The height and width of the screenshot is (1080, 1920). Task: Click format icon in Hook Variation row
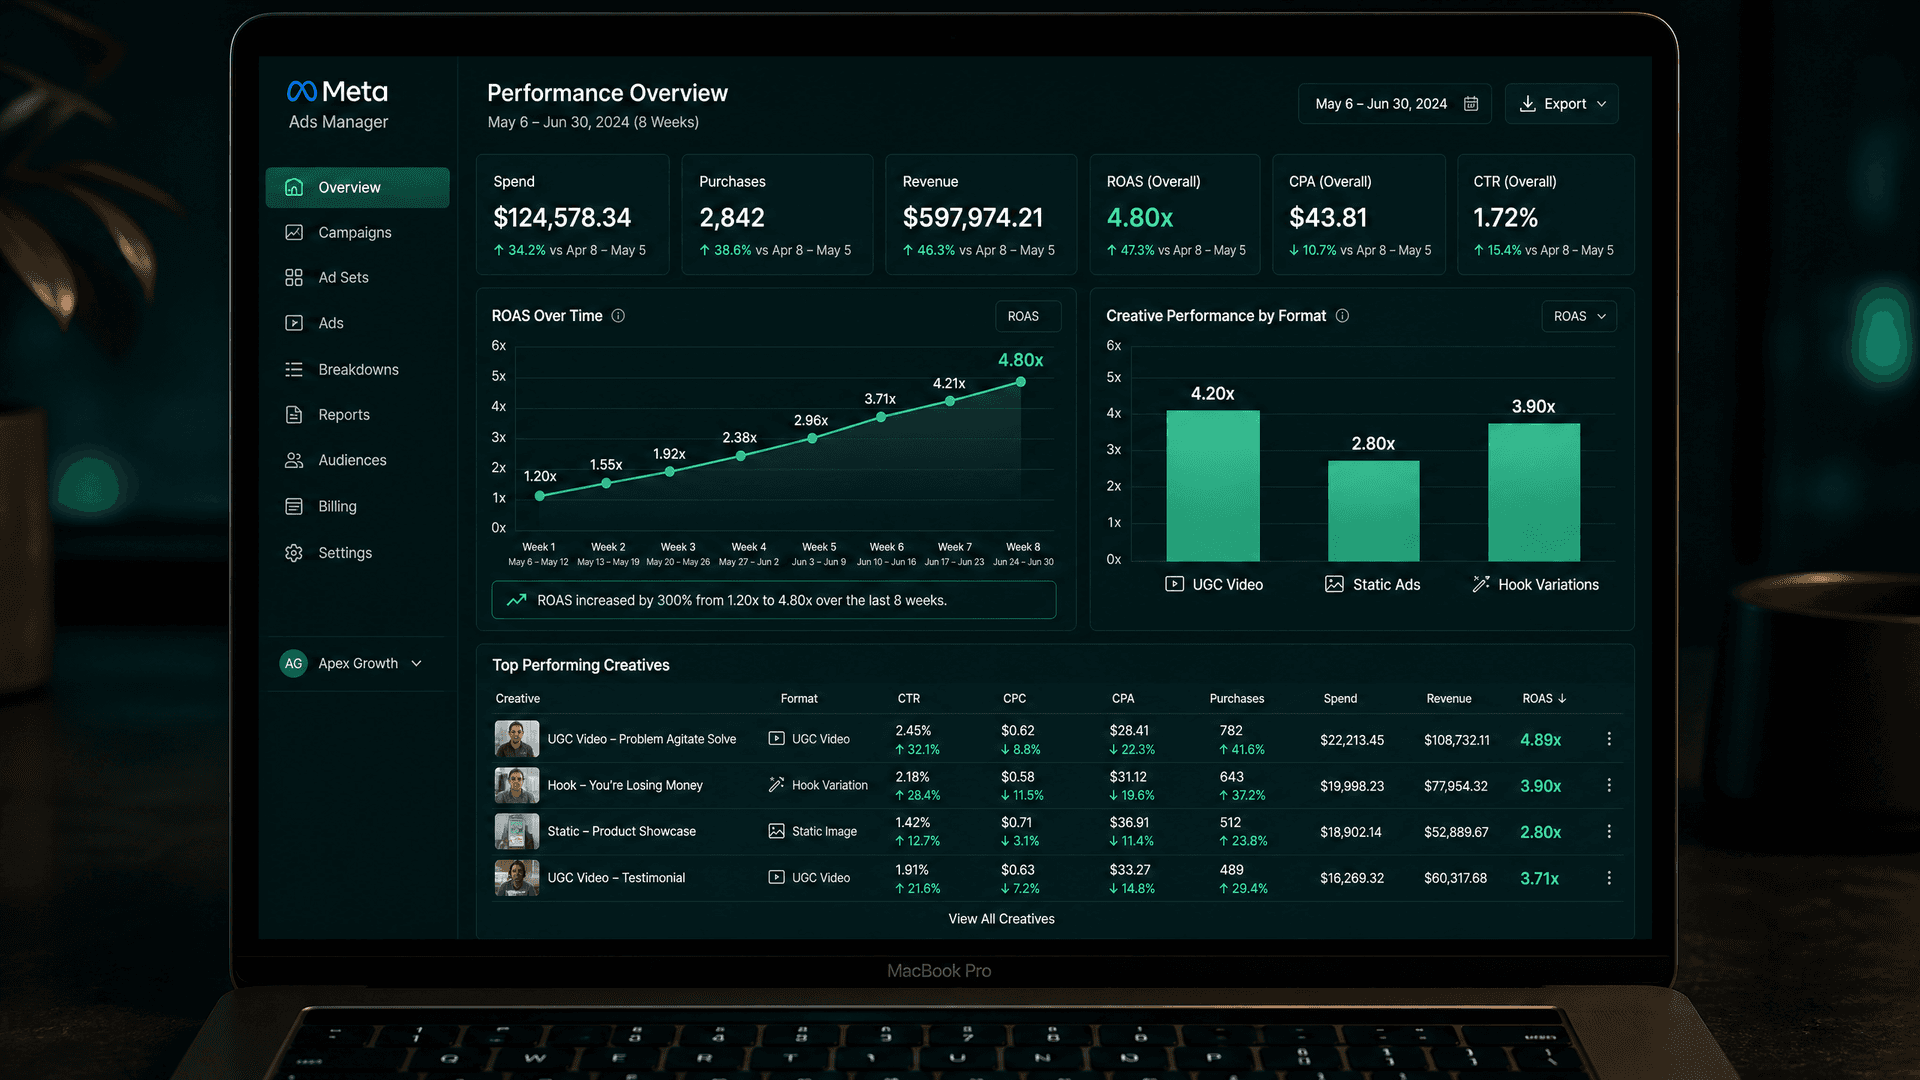[776, 785]
